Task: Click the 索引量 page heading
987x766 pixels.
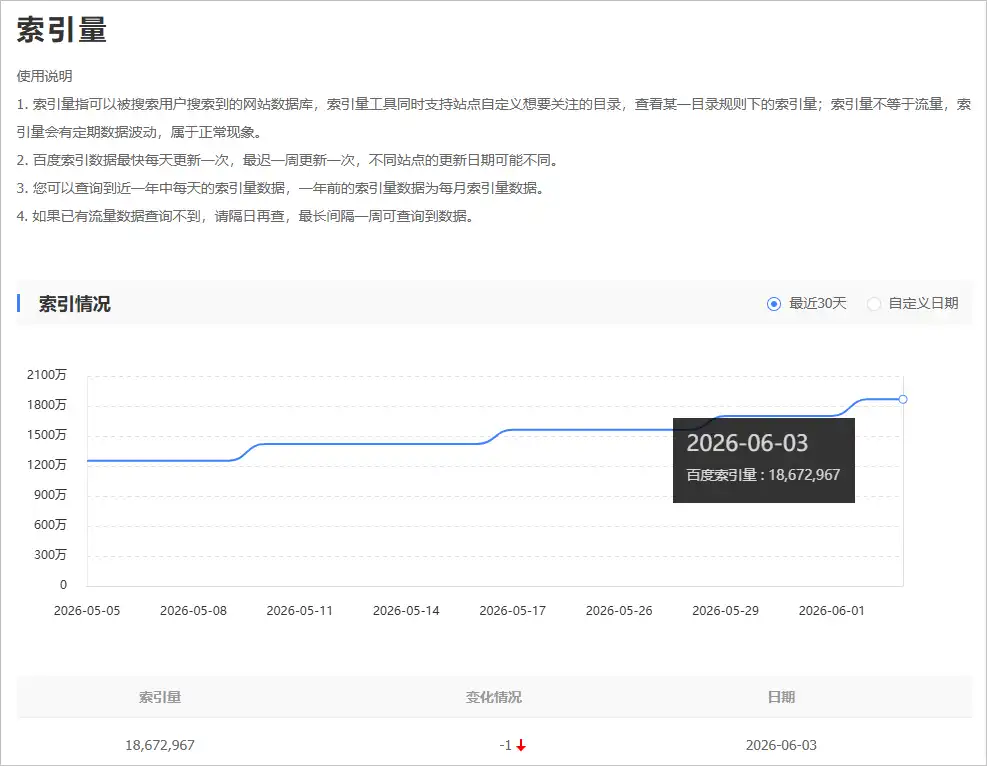Action: 62,30
